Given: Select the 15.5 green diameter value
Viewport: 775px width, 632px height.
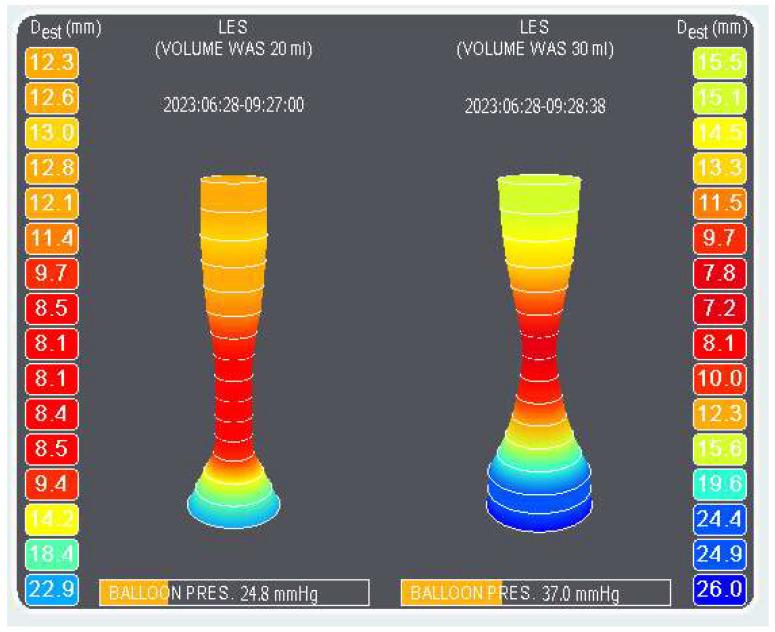Looking at the screenshot, I should pos(719,62).
